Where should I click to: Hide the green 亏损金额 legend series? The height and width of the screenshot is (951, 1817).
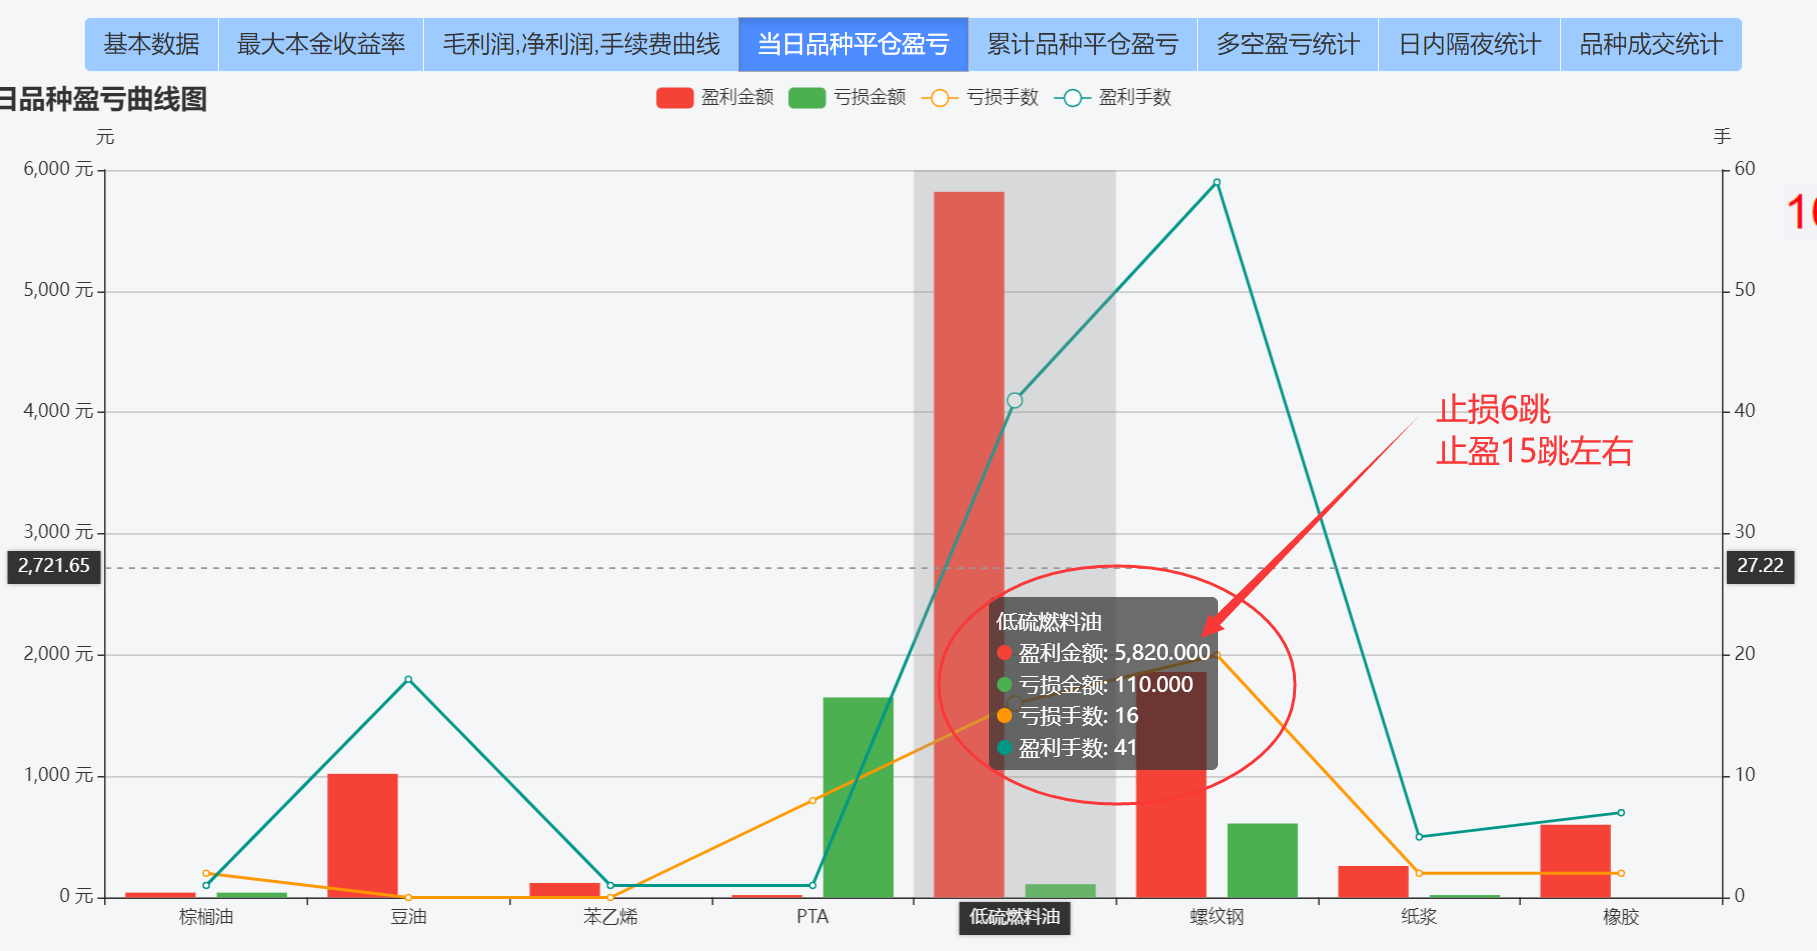[x=847, y=97]
